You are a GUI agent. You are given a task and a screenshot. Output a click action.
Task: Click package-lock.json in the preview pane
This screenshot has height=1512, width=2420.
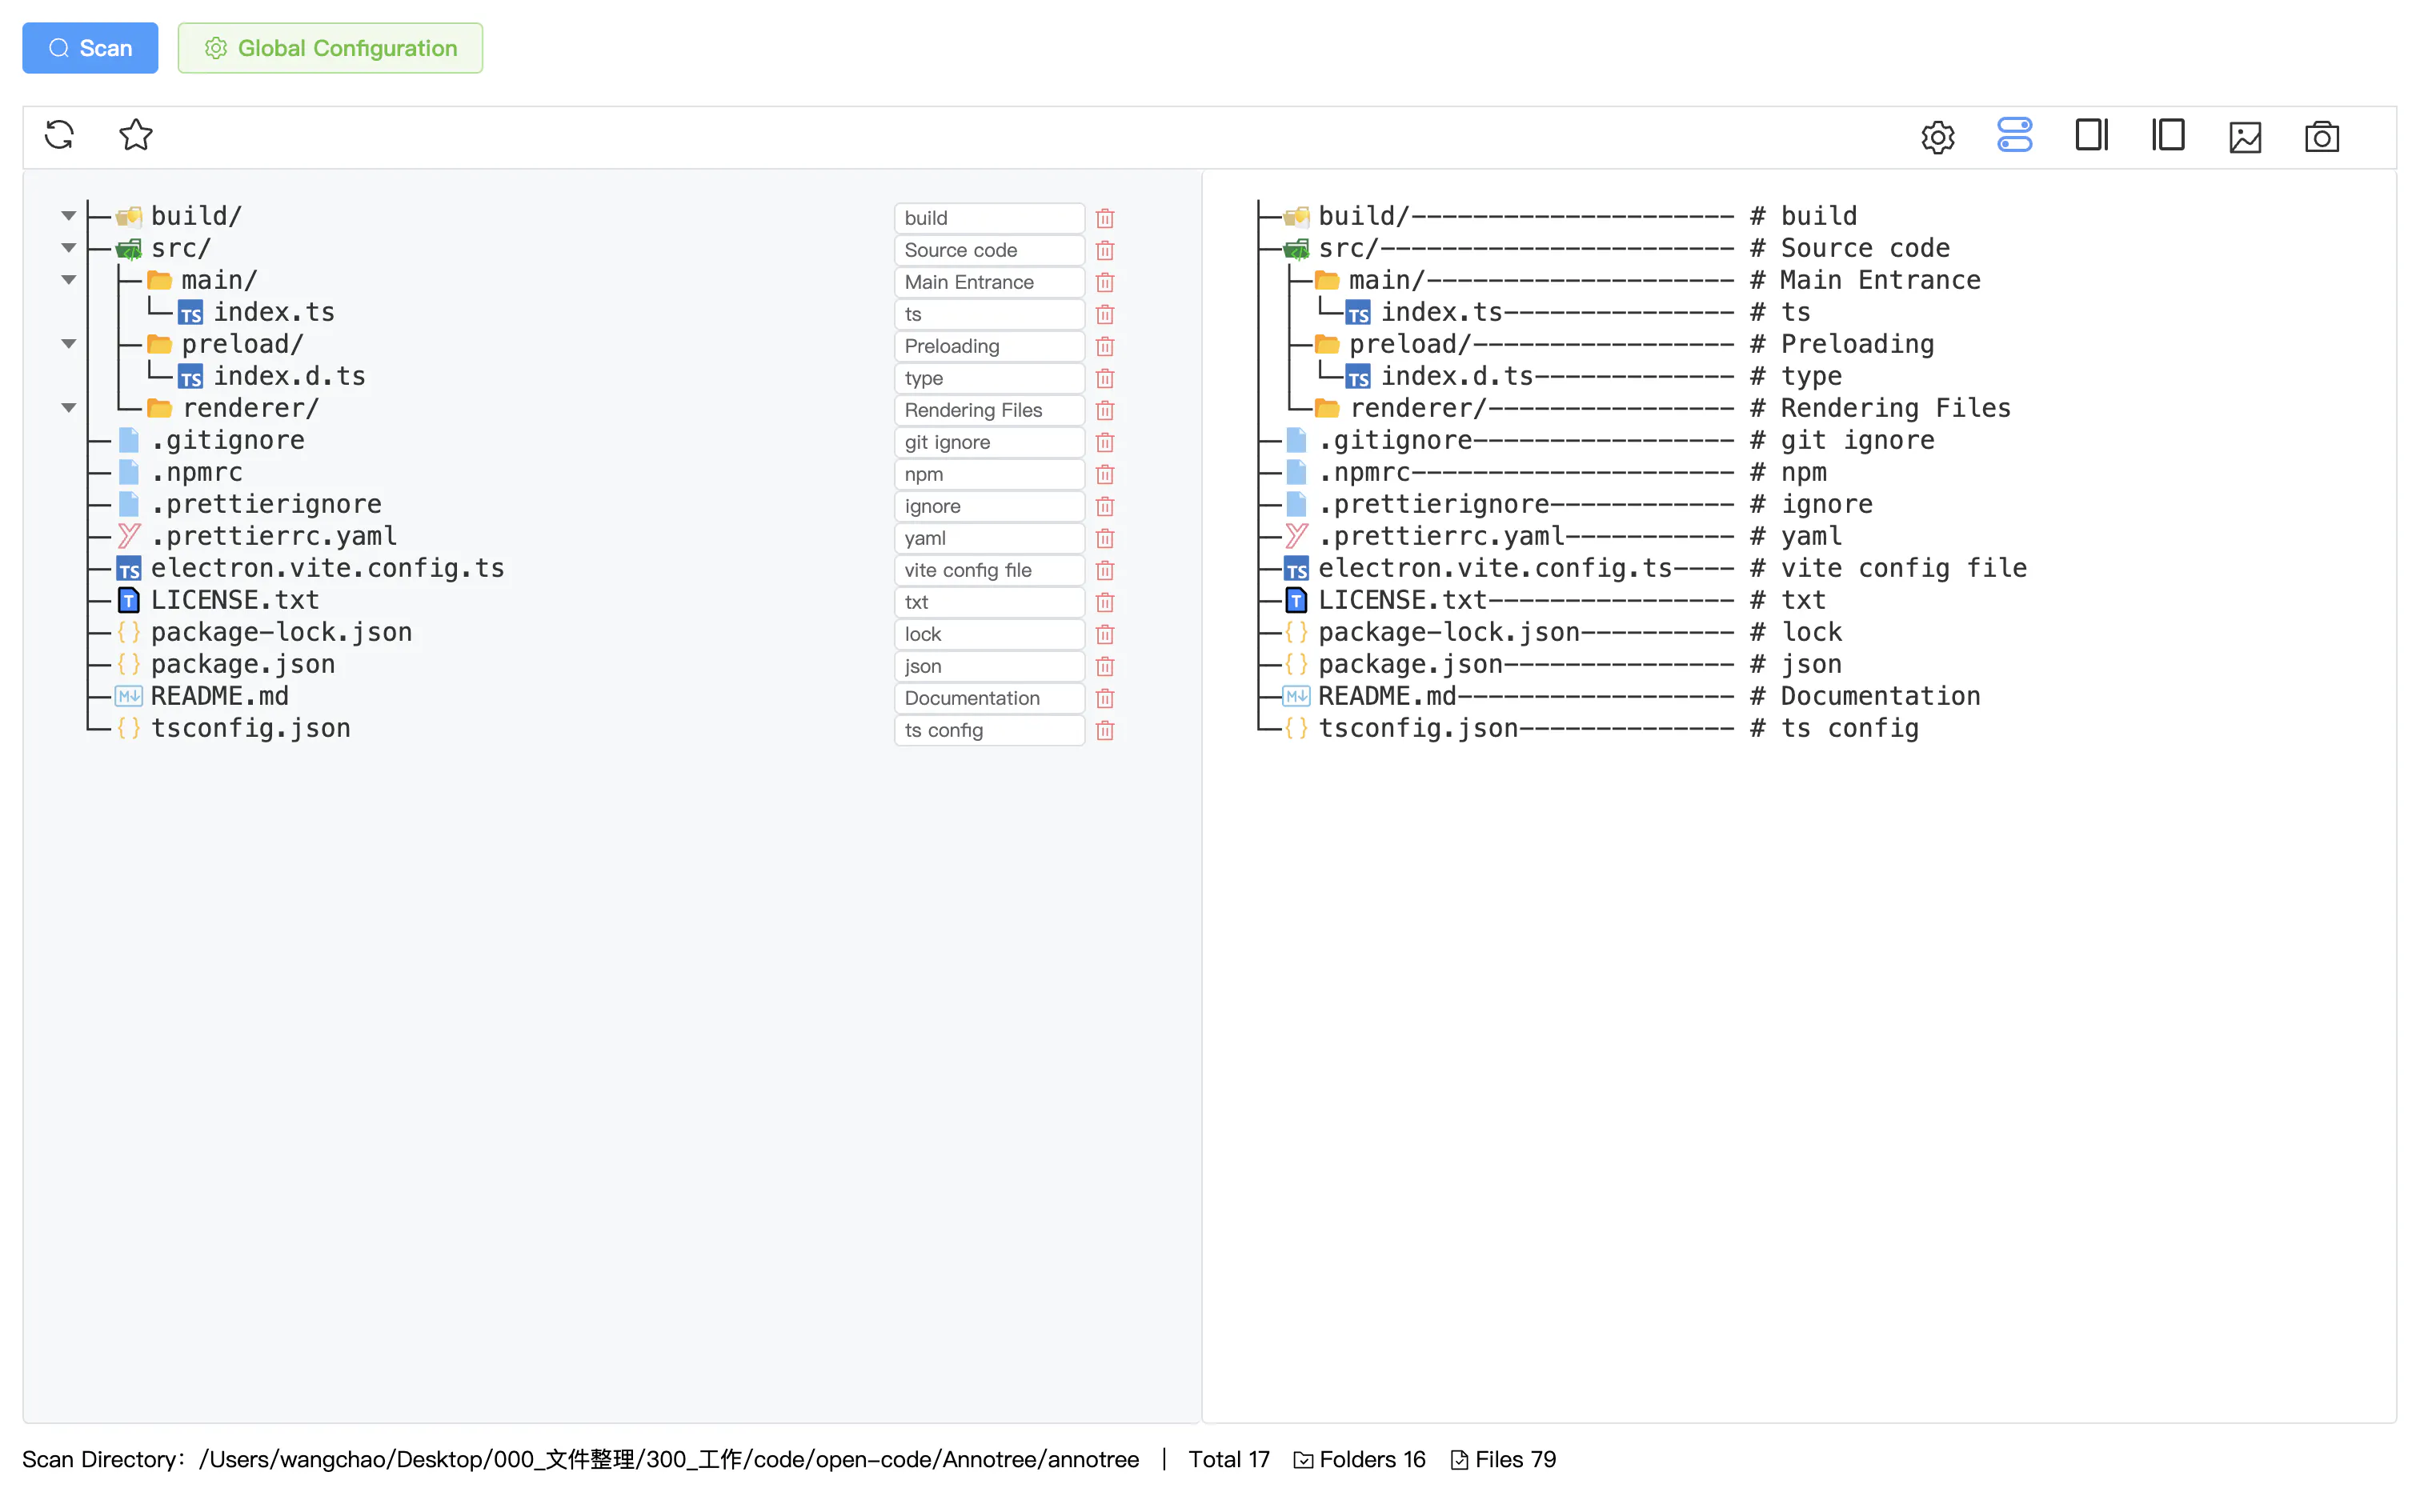(1448, 632)
